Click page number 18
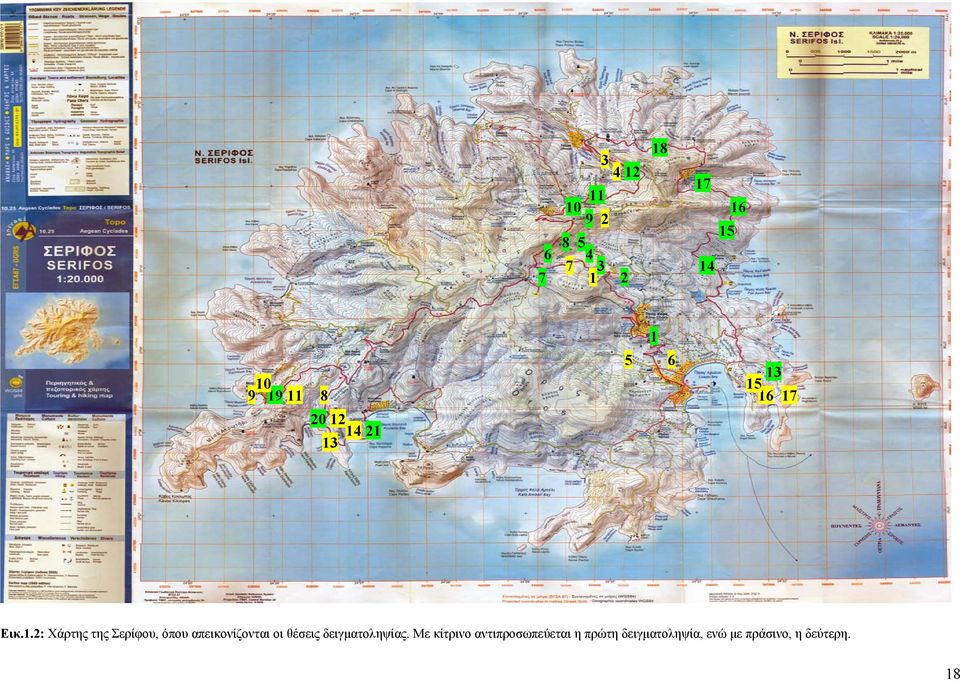The image size is (960, 681). 951,672
